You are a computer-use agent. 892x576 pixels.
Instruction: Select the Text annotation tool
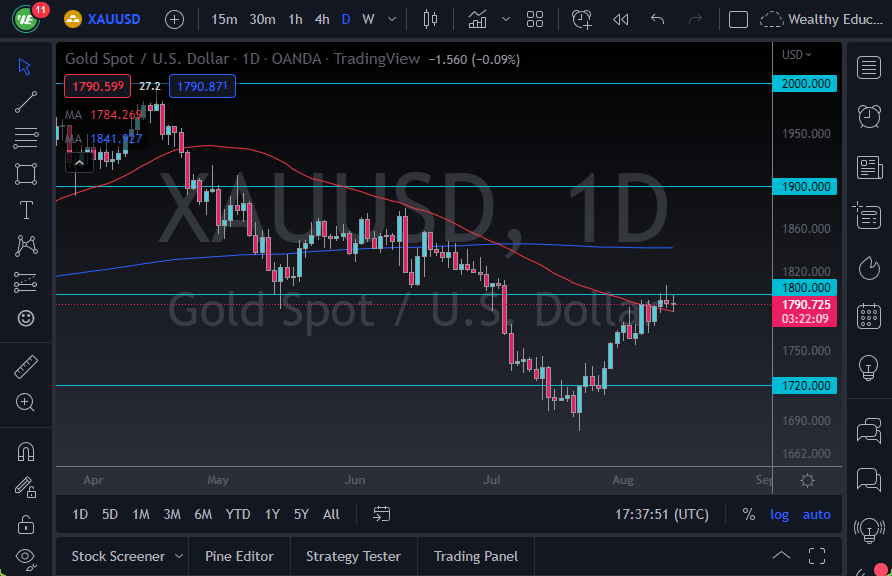point(26,209)
